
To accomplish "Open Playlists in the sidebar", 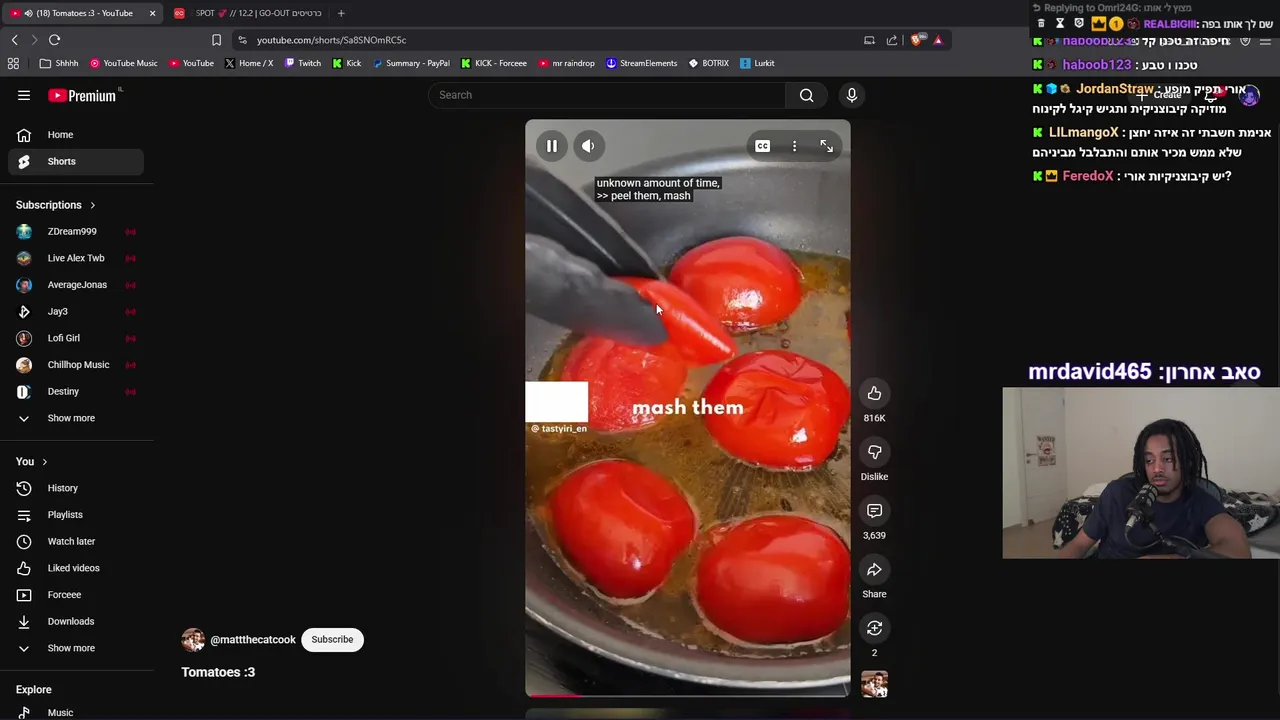I will 76,515.
